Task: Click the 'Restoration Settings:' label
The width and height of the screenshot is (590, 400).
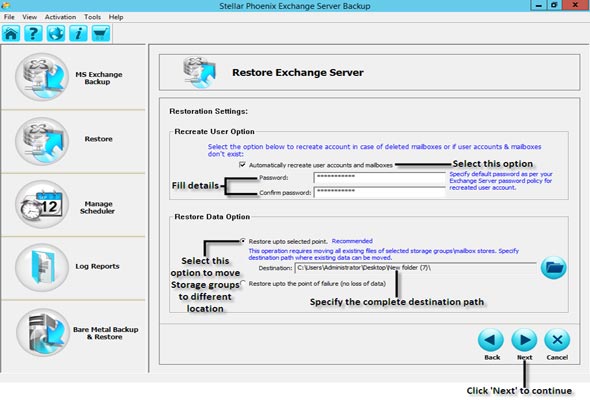Action: 208,111
